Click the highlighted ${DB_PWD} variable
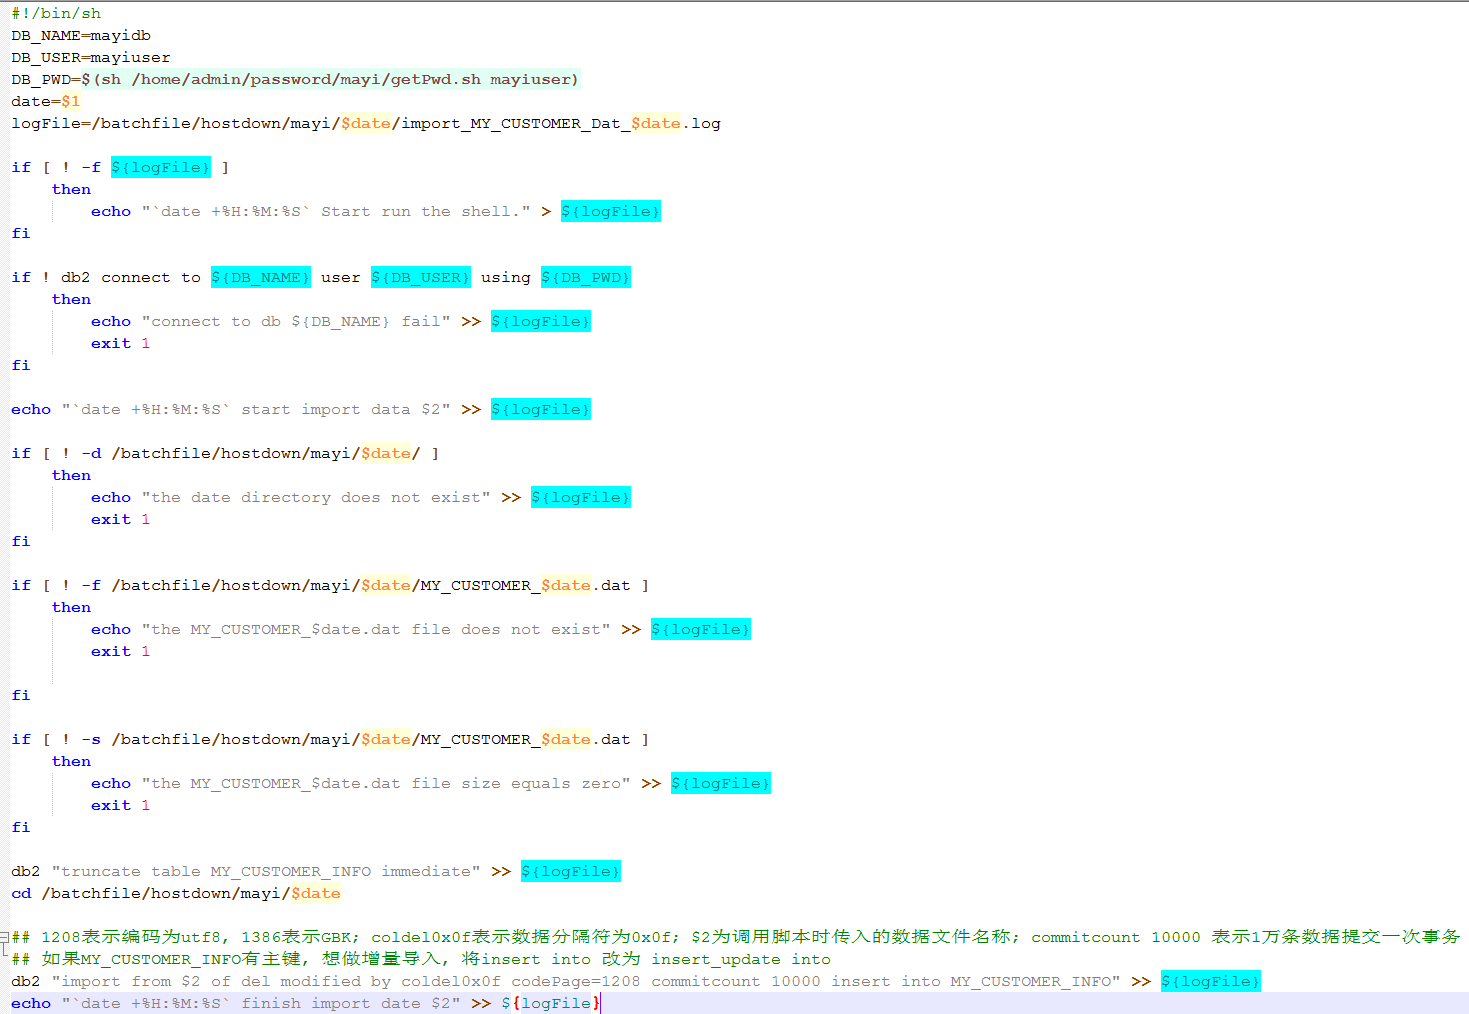Viewport: 1469px width, 1014px height. point(586,277)
